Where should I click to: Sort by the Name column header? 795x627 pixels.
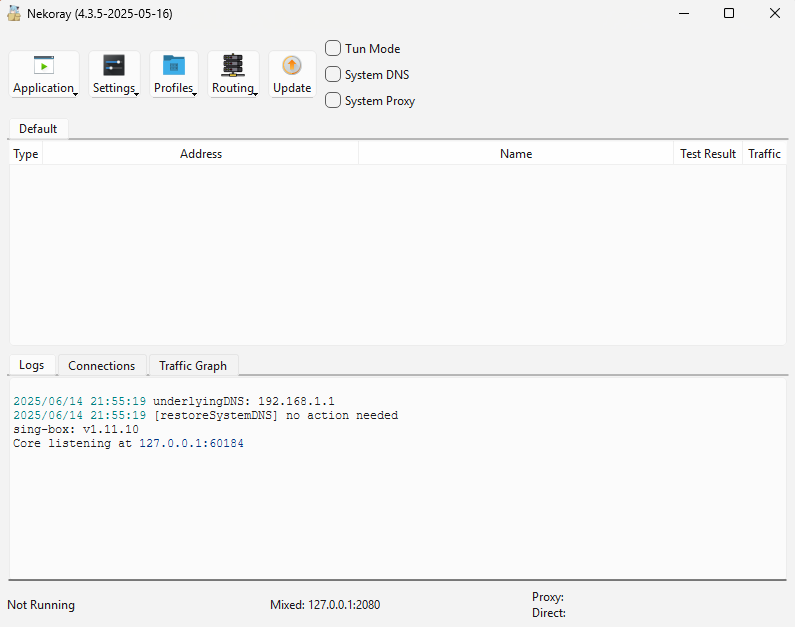[516, 154]
